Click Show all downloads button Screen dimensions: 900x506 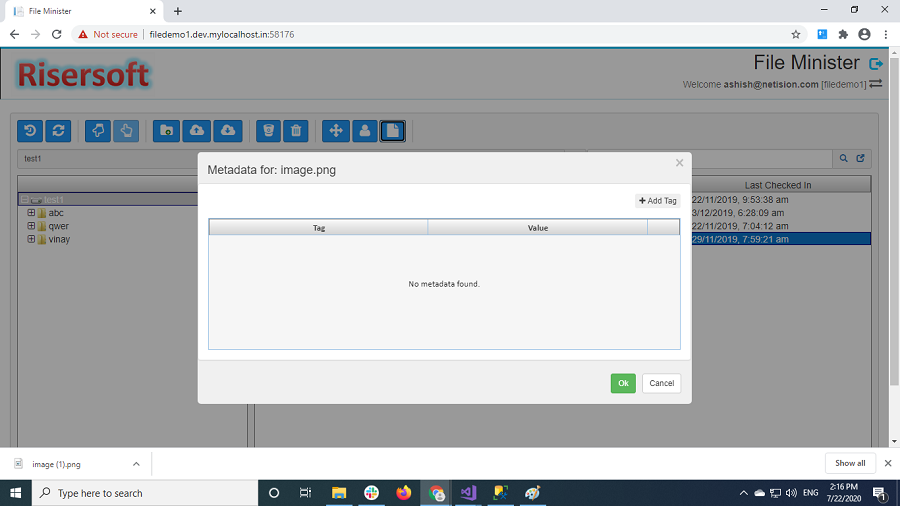(x=850, y=463)
